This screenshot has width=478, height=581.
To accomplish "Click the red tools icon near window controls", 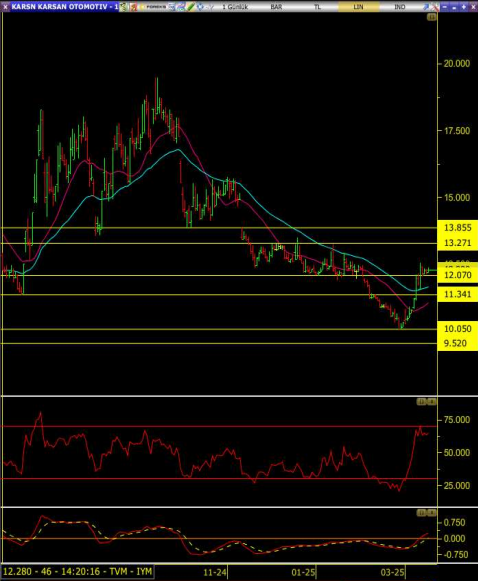I will tap(435, 7).
